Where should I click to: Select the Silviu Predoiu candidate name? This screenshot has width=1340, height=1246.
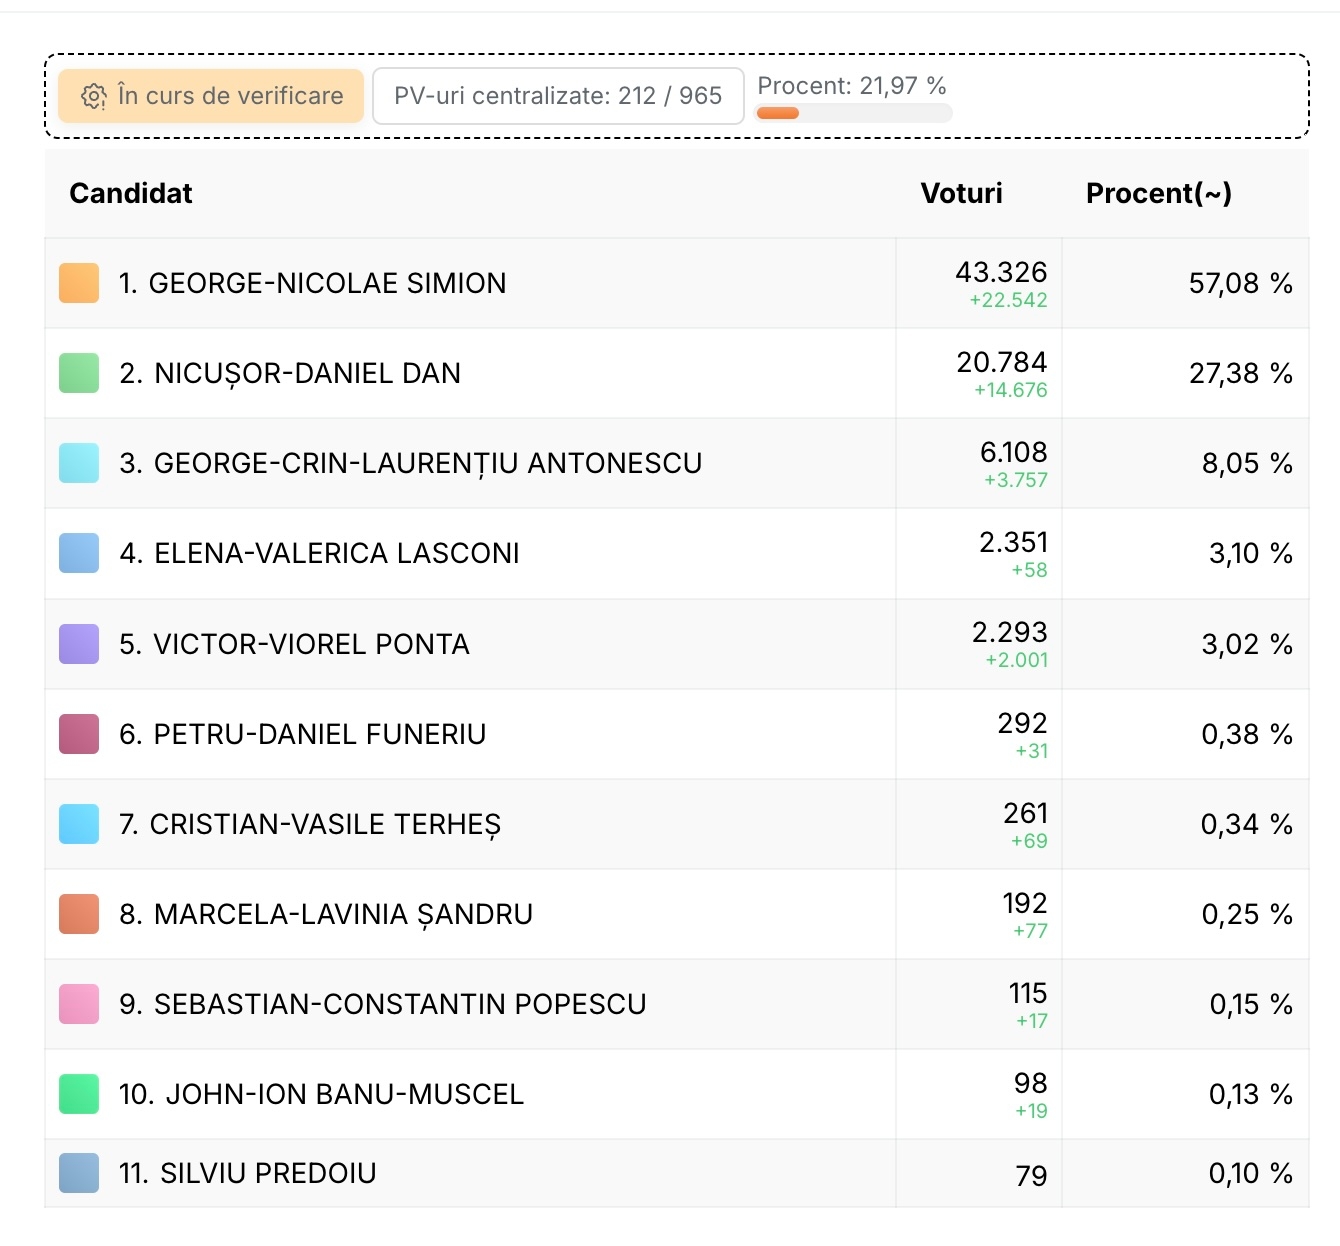pyautogui.click(x=268, y=1173)
